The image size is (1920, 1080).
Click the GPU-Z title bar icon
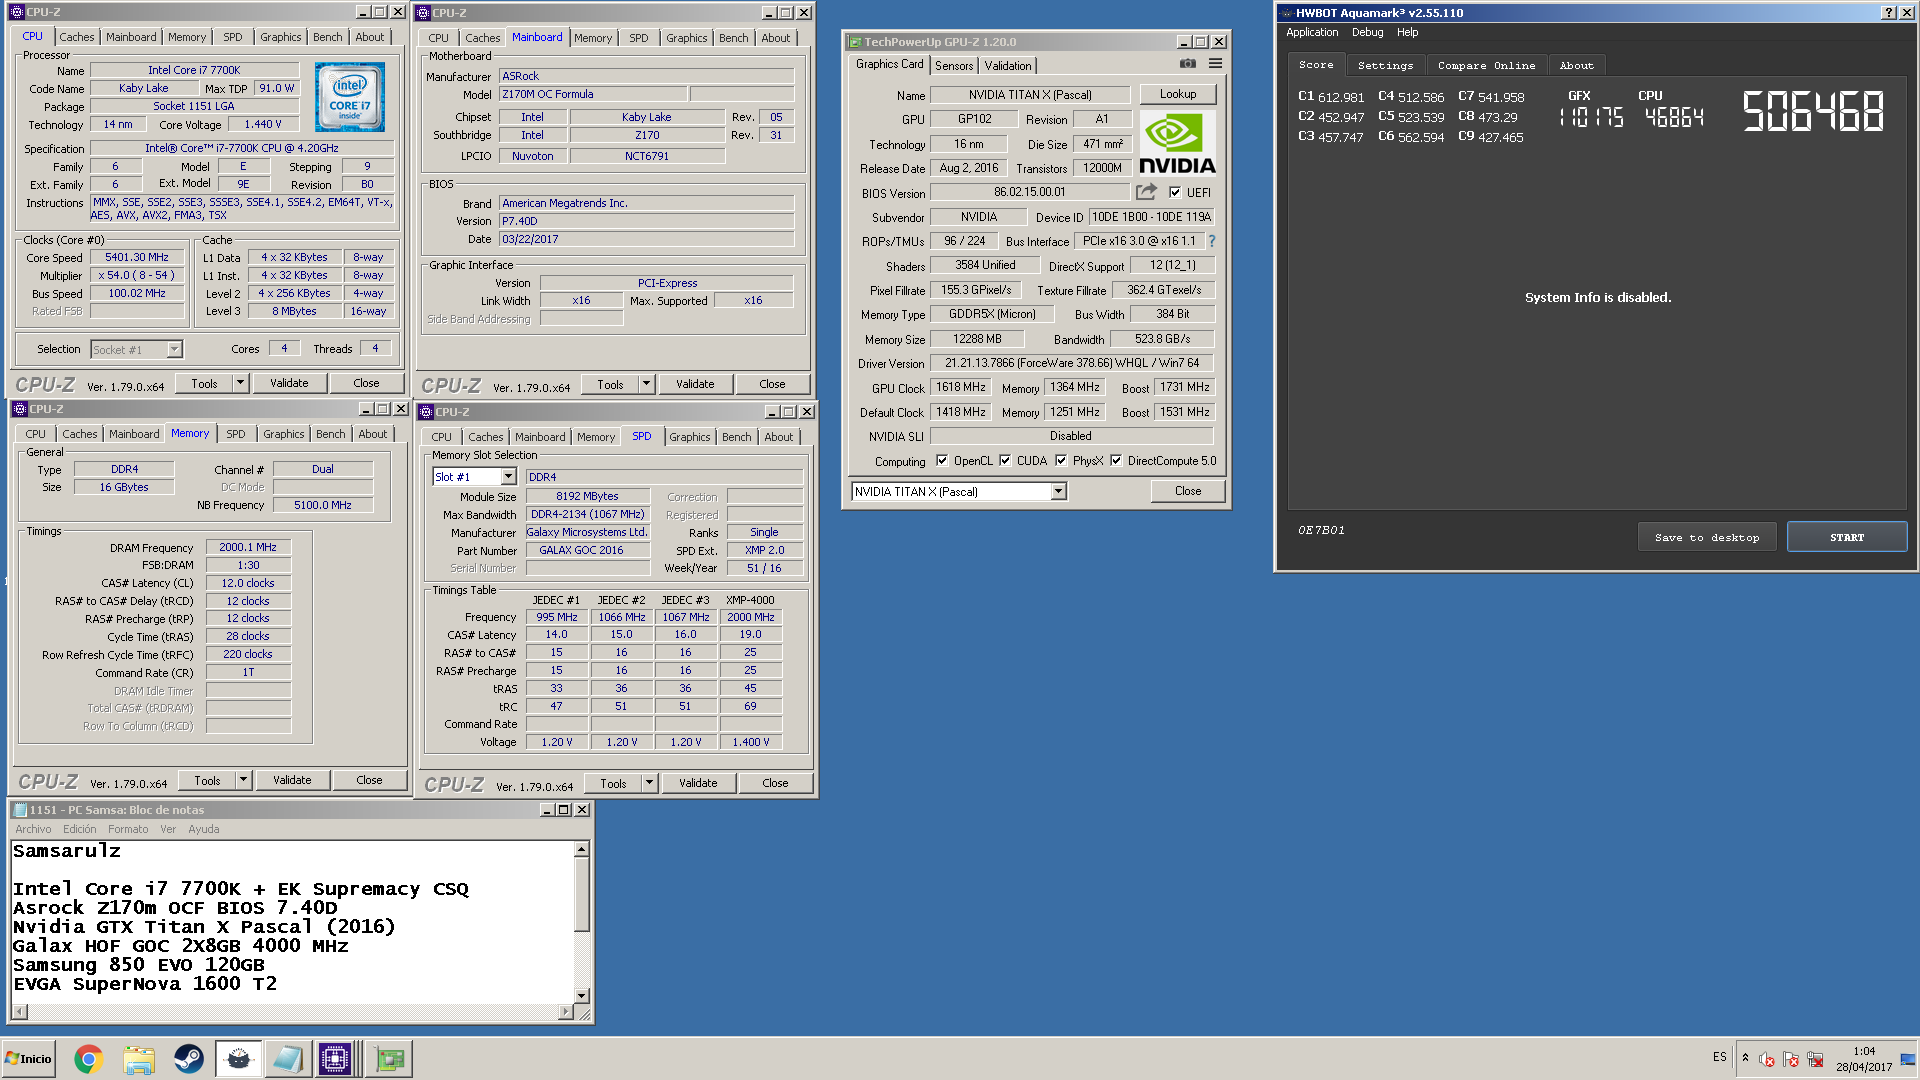coord(853,42)
